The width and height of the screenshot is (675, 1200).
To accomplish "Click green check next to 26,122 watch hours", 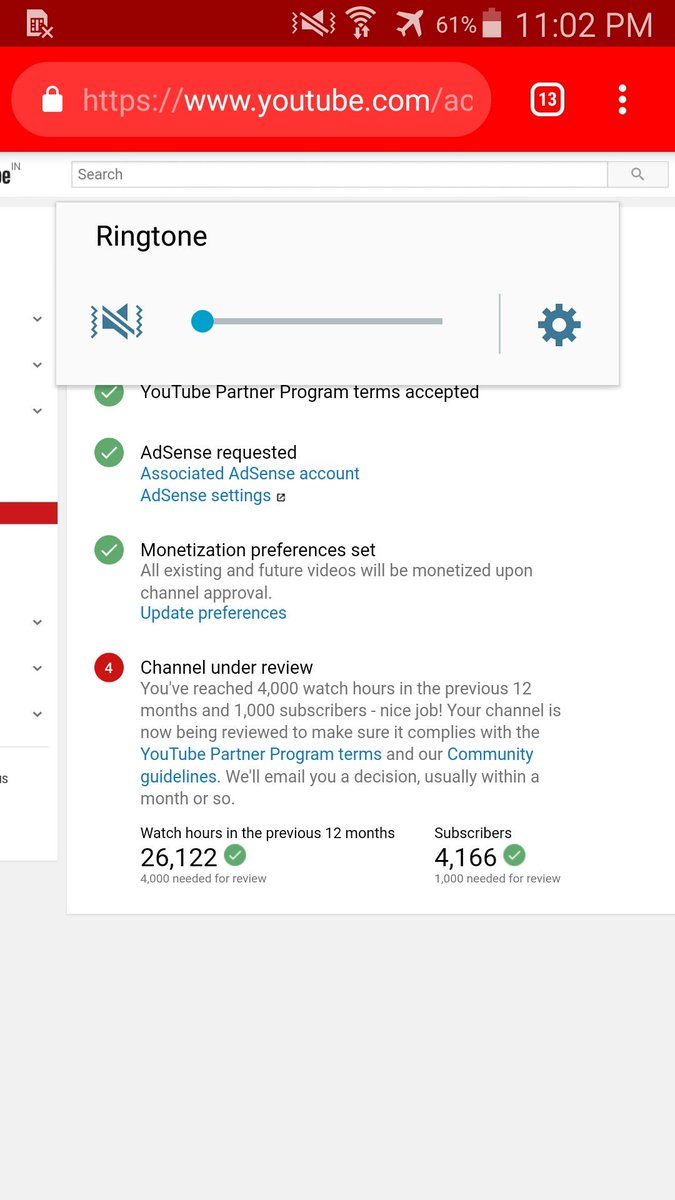I will [x=235, y=855].
